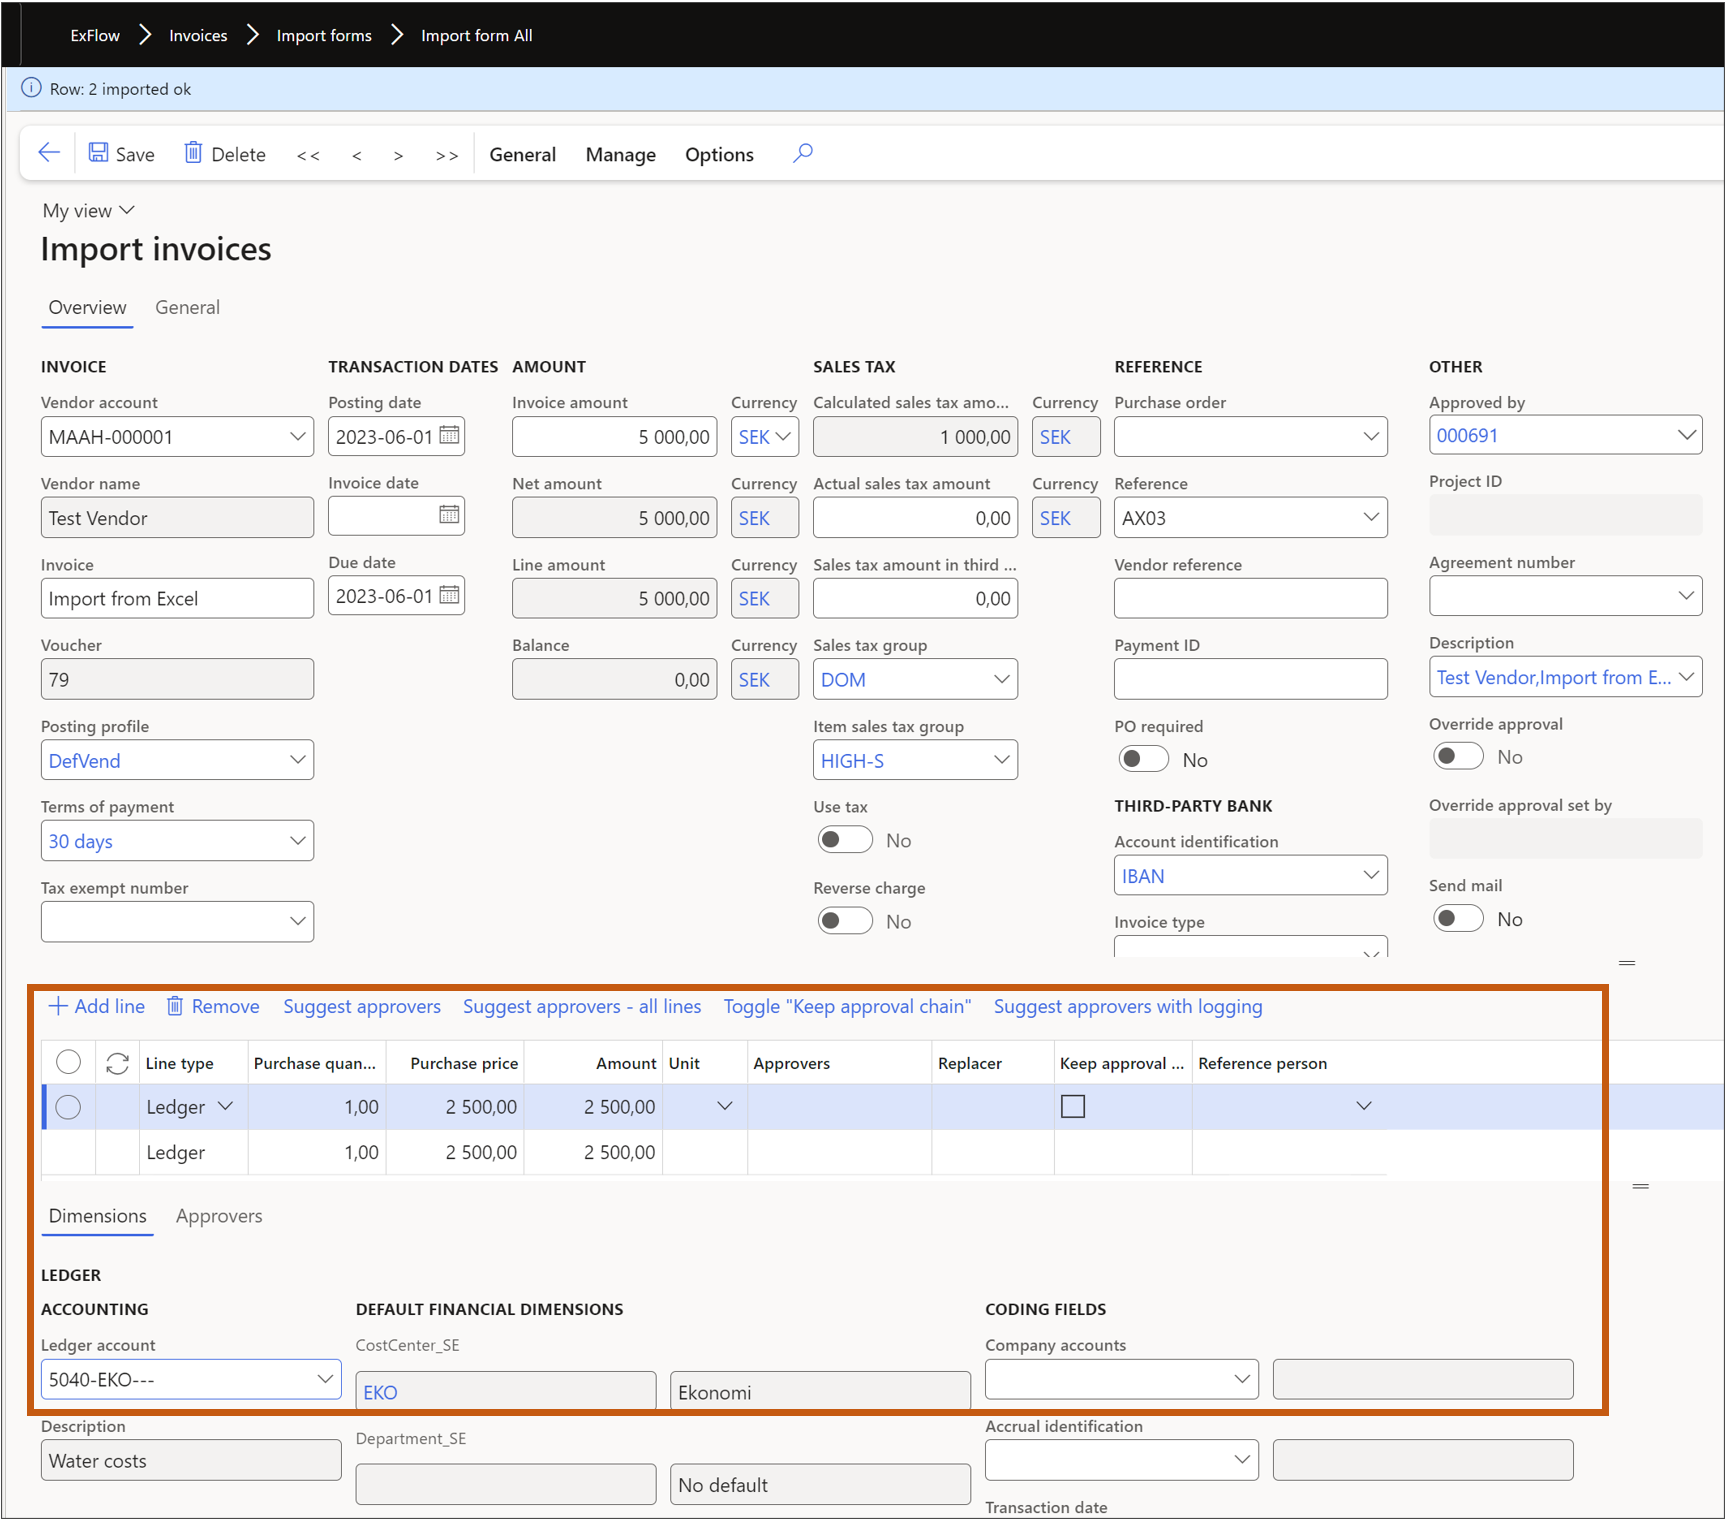Screen dimensions: 1733x1523
Task: Click the plus icon for Add line
Action: [58, 1007]
